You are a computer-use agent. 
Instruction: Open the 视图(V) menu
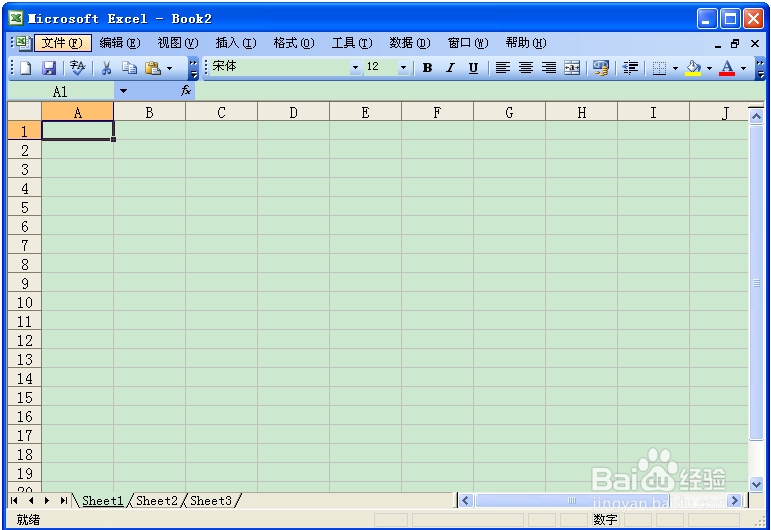coord(178,43)
